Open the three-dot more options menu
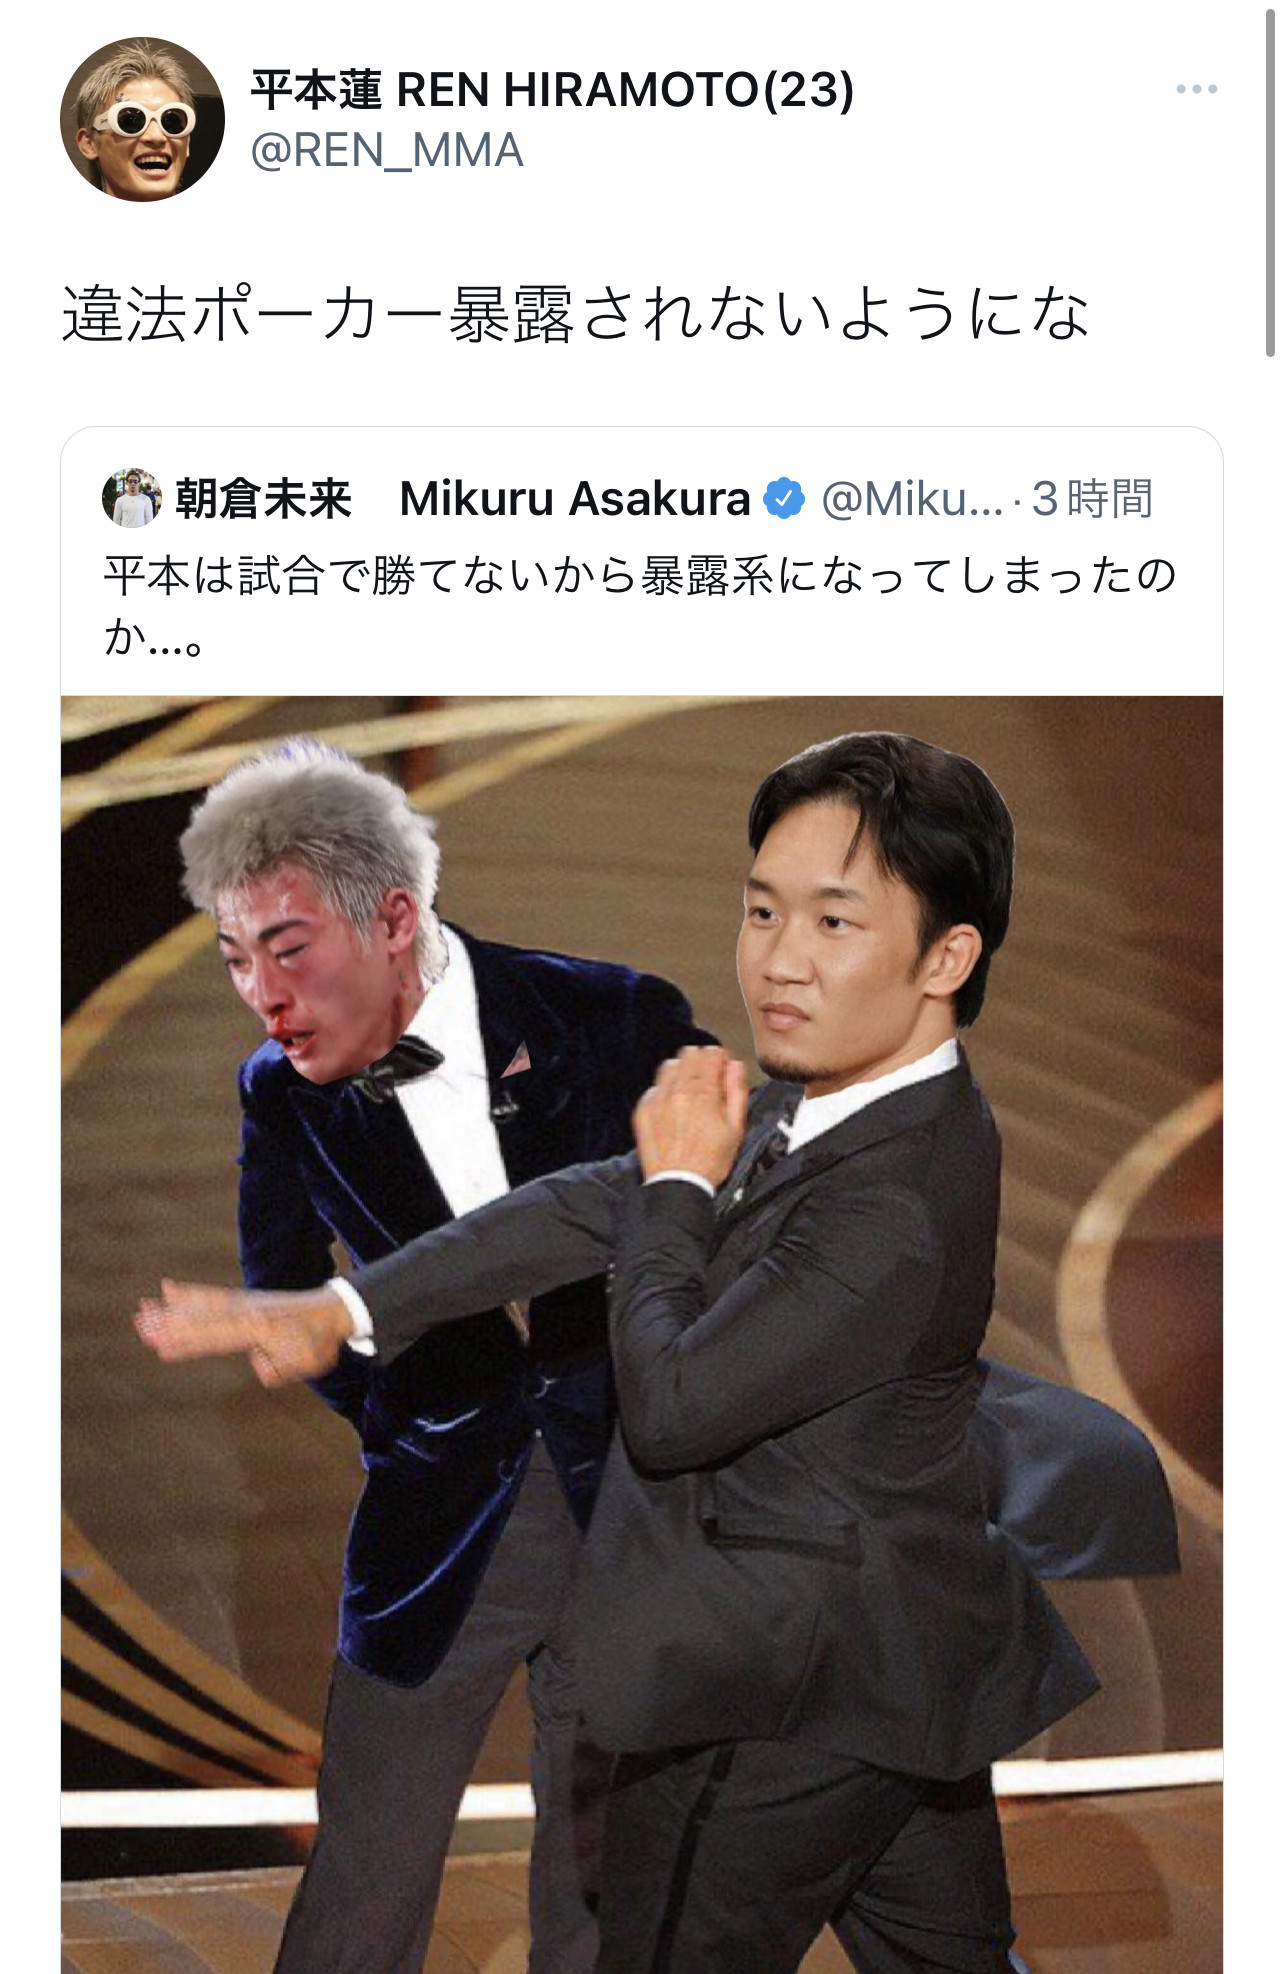1284x1974 pixels. pos(1196,89)
